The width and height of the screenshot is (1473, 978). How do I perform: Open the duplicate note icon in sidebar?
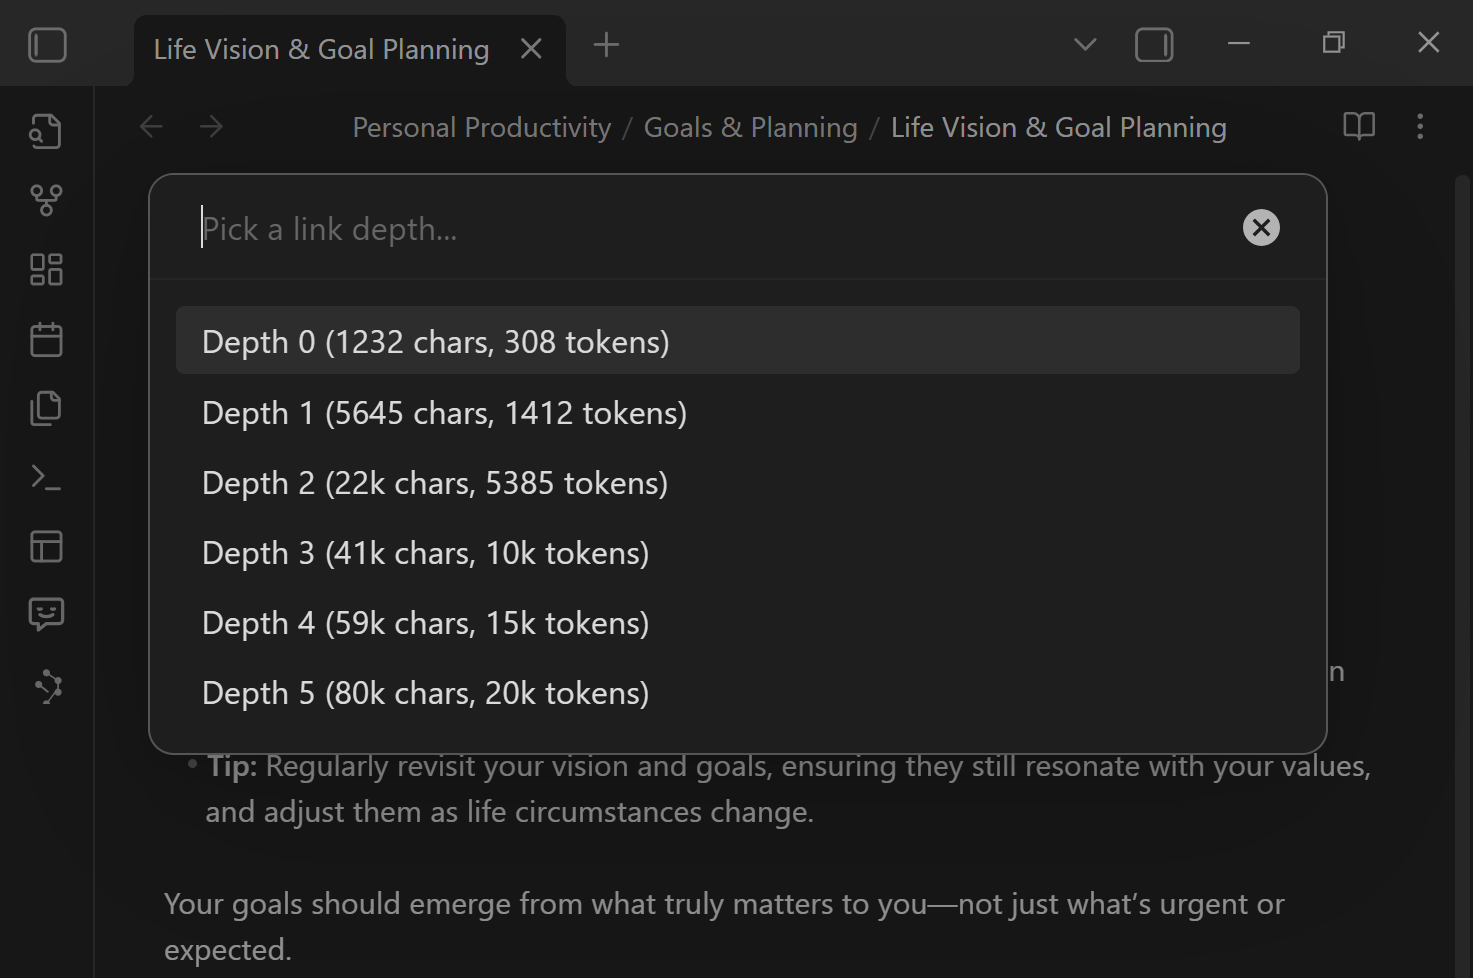pyautogui.click(x=45, y=408)
